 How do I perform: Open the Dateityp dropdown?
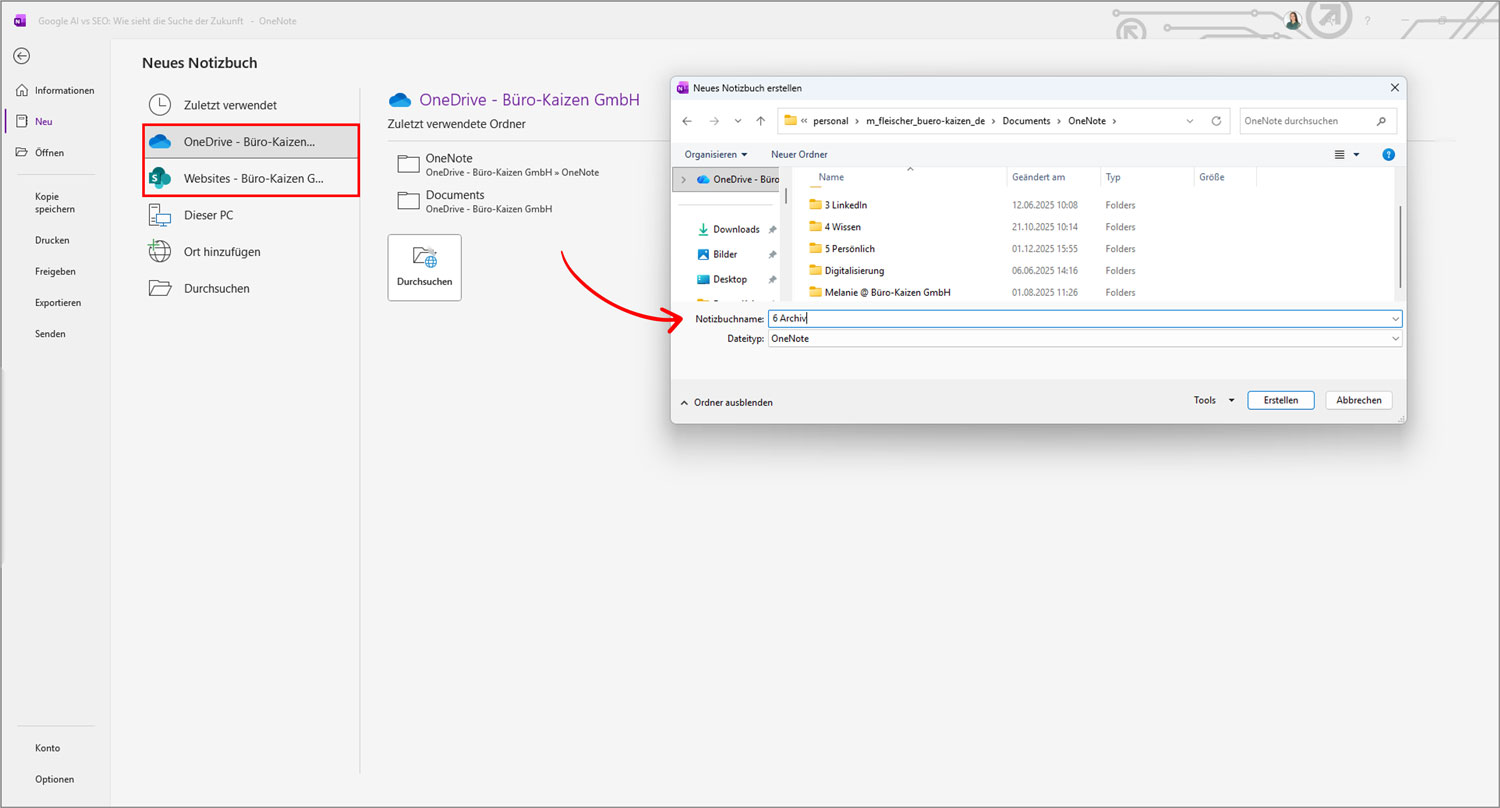click(1394, 338)
